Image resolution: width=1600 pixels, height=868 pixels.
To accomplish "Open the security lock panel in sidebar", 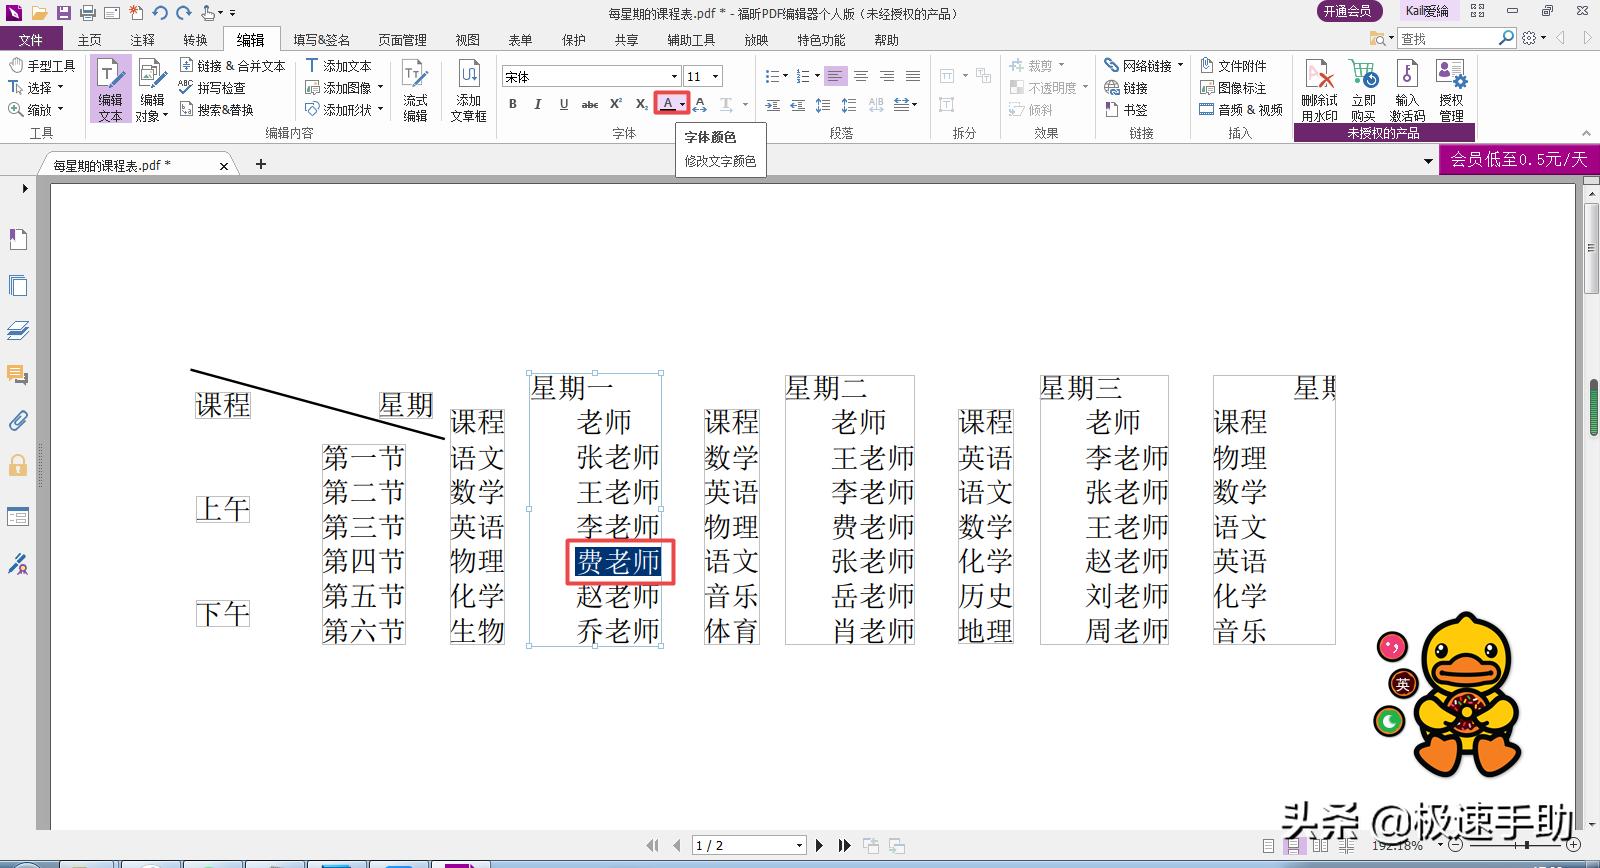I will (x=18, y=465).
